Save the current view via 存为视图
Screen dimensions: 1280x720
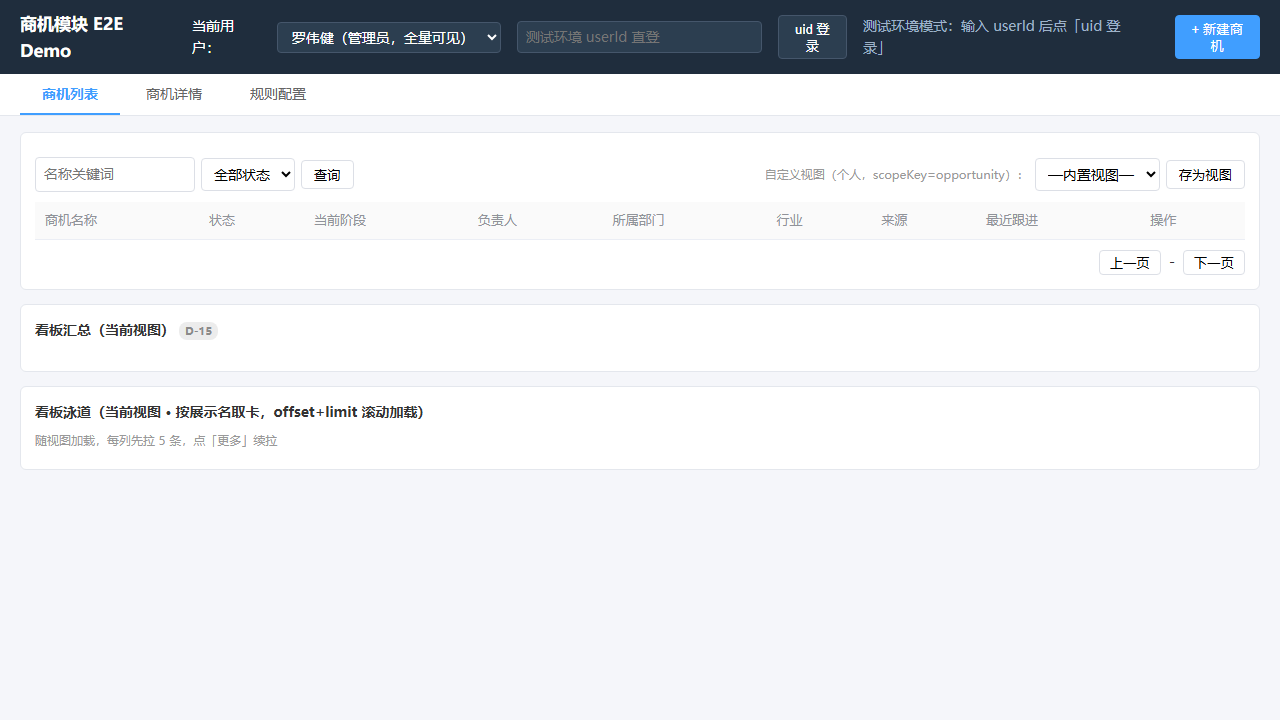pyautogui.click(x=1205, y=175)
